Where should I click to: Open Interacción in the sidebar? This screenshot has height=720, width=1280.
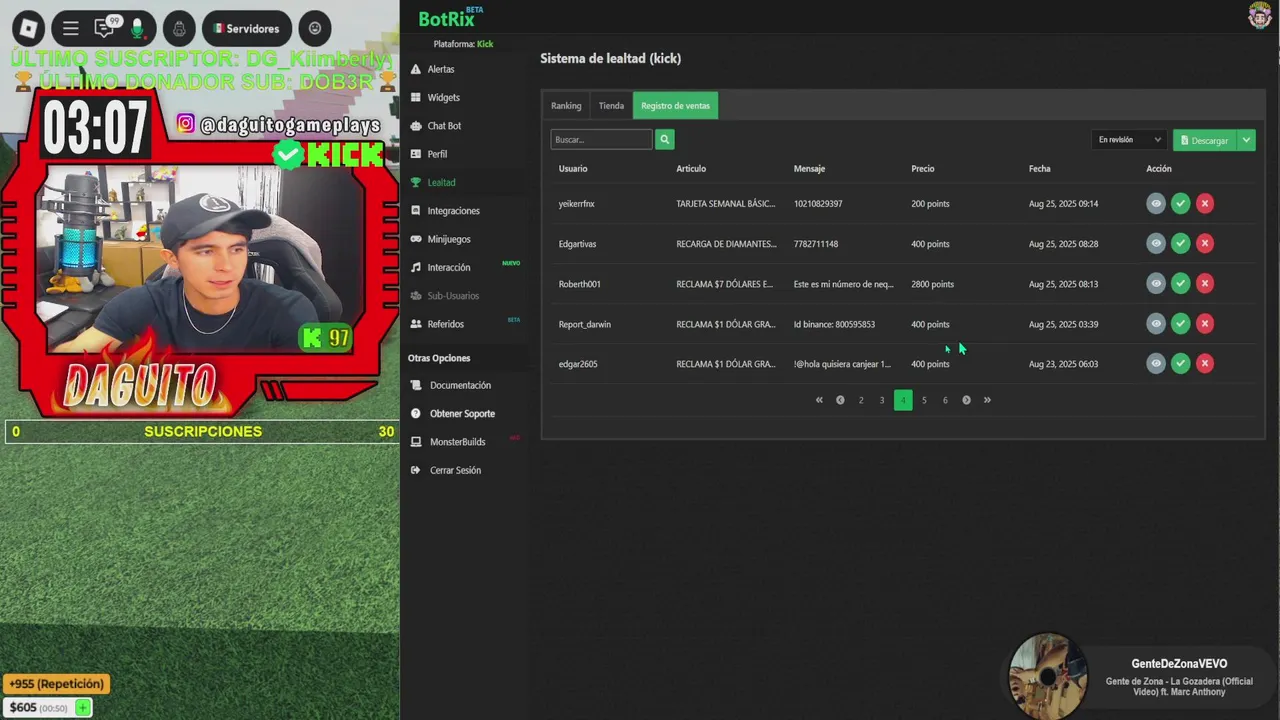tap(448, 267)
